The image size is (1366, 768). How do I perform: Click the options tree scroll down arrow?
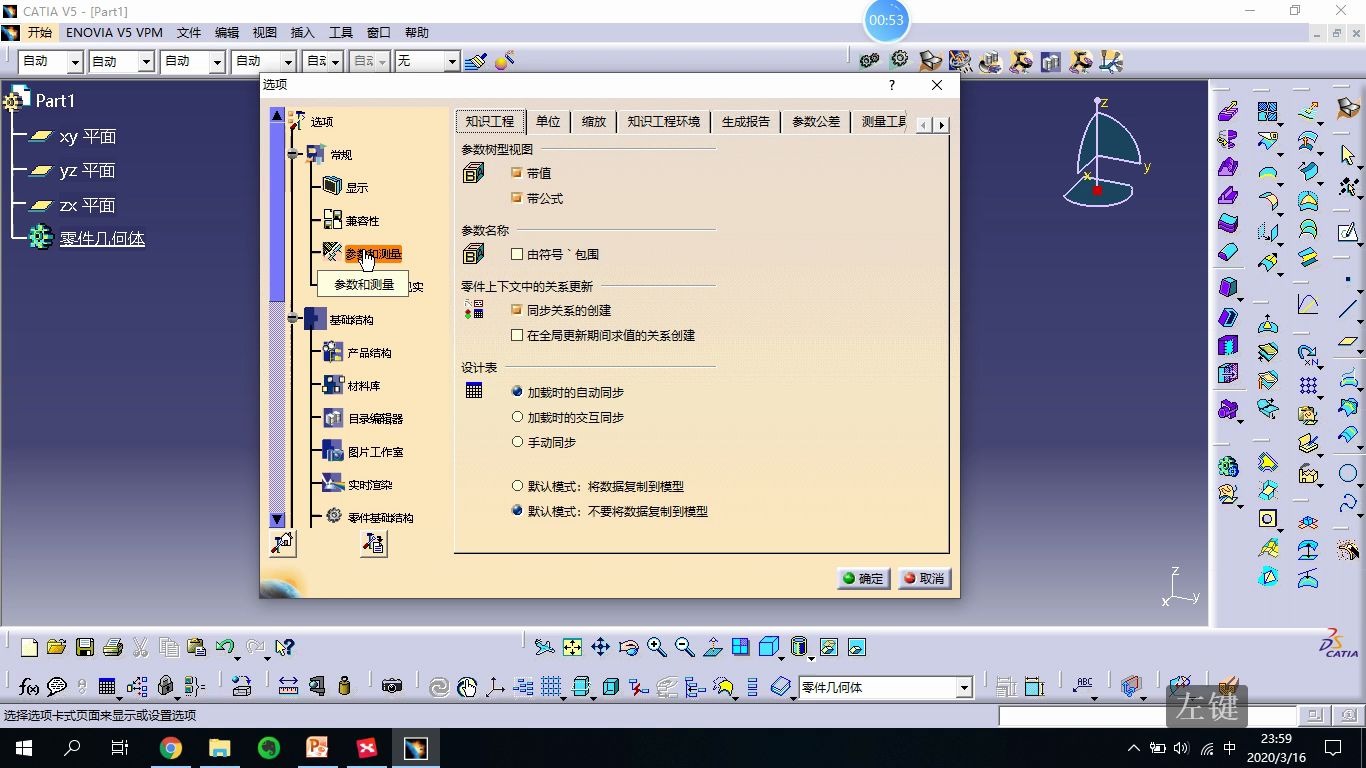[277, 520]
